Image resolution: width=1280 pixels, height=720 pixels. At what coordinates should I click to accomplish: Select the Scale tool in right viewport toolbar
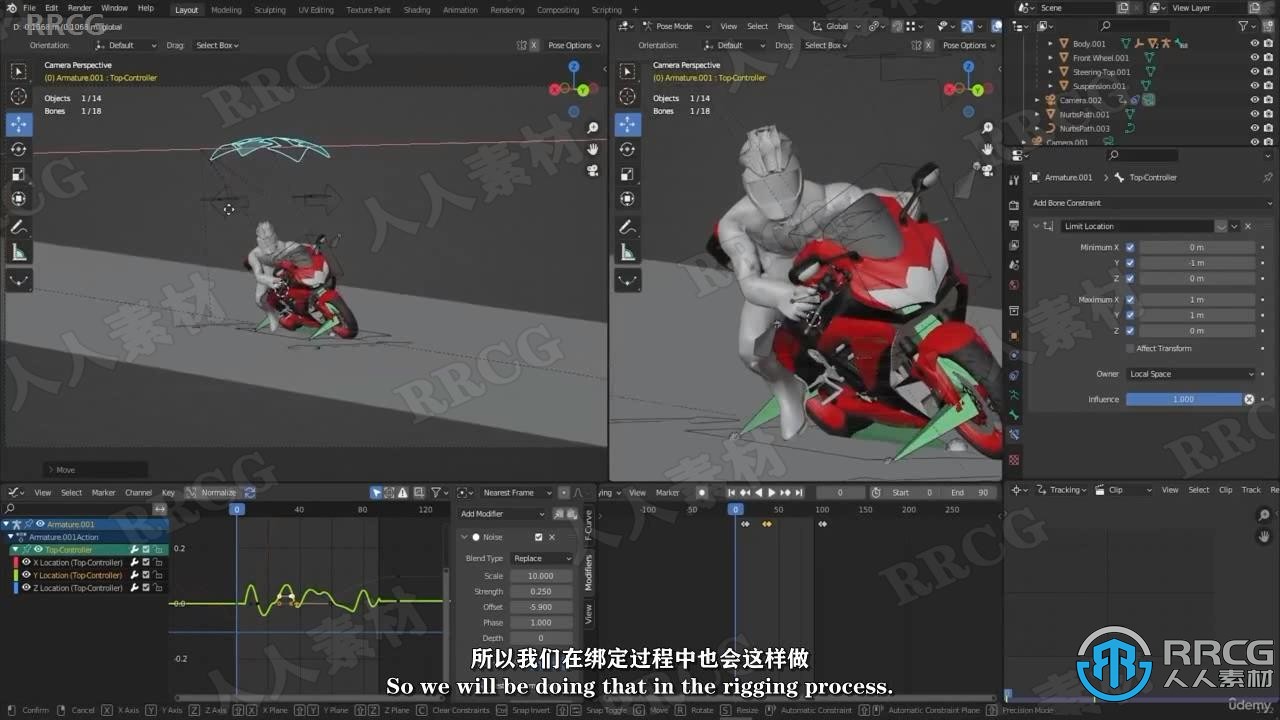point(627,174)
